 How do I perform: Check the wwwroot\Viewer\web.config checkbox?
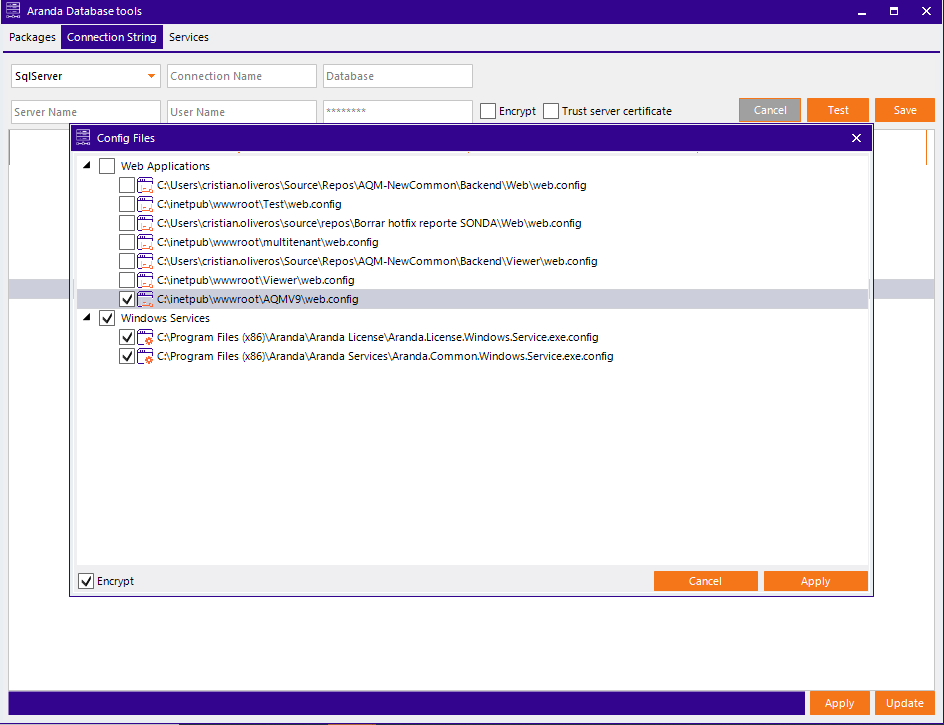126,280
